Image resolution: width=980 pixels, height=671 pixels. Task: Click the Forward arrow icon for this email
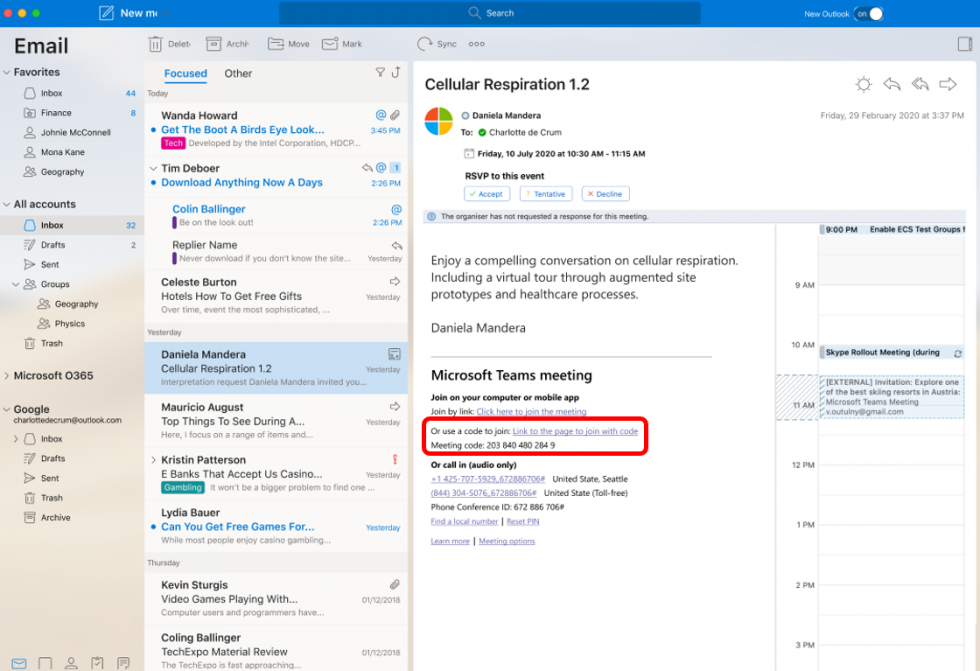pyautogui.click(x=947, y=84)
